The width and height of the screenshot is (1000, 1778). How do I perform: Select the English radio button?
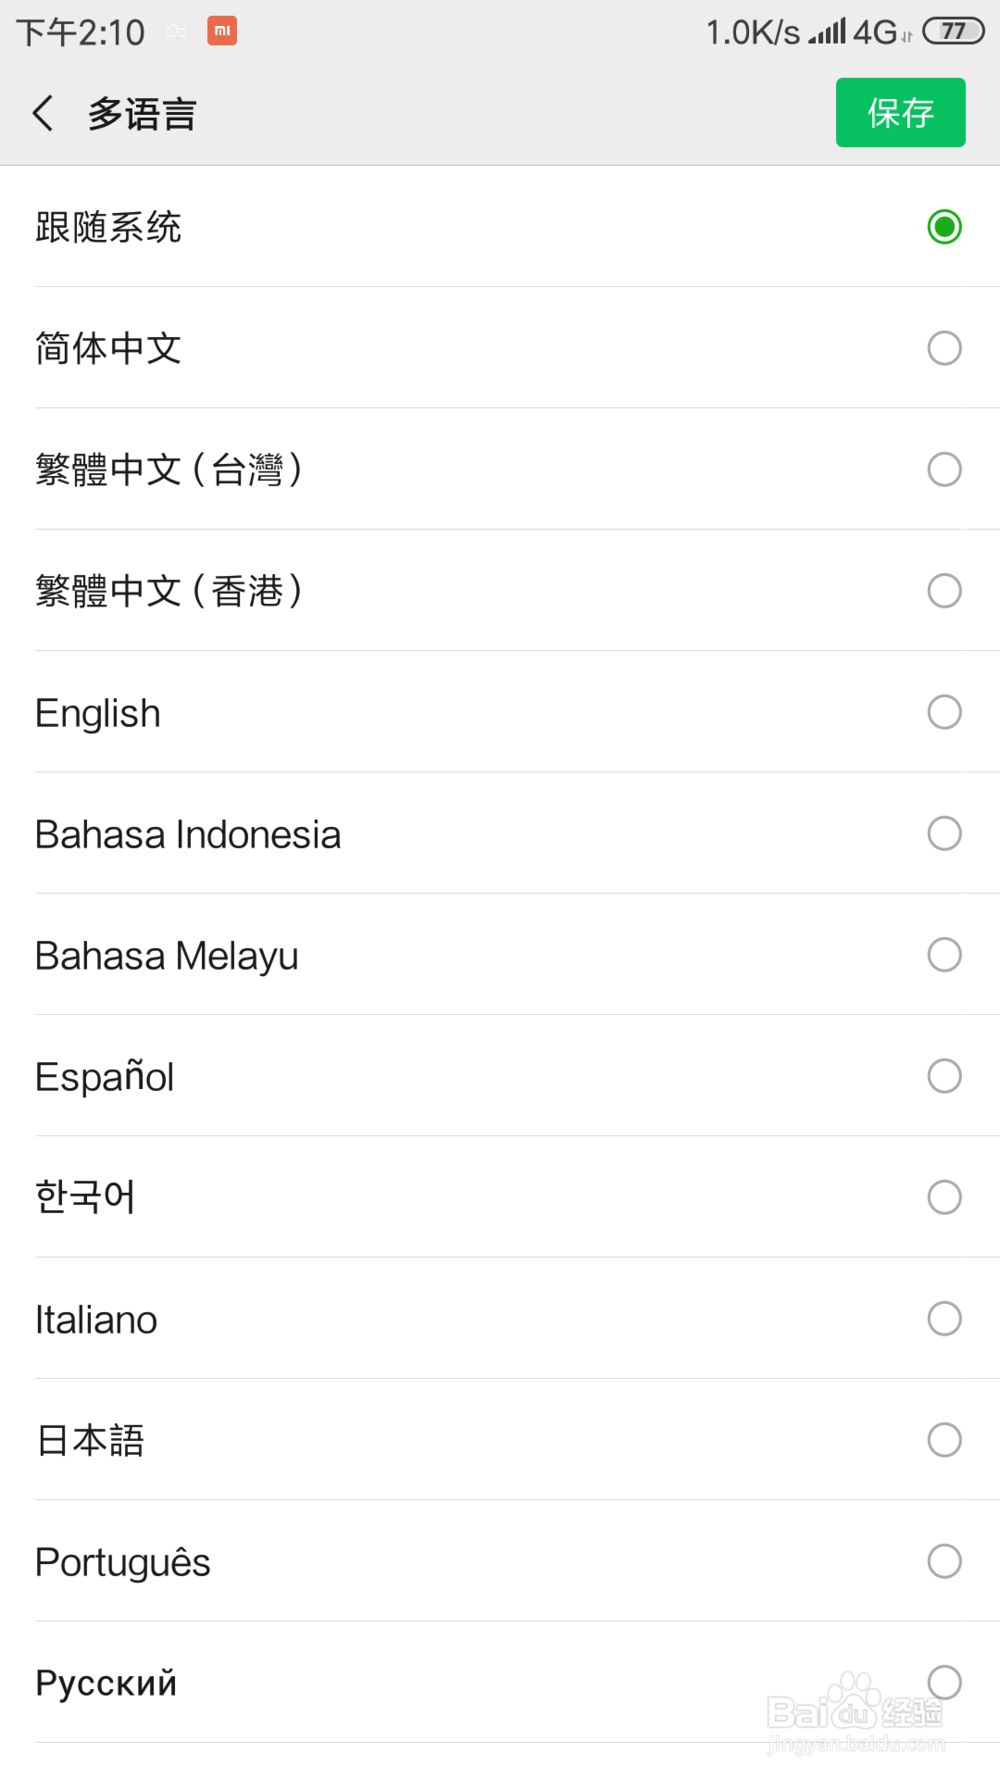[x=944, y=712]
